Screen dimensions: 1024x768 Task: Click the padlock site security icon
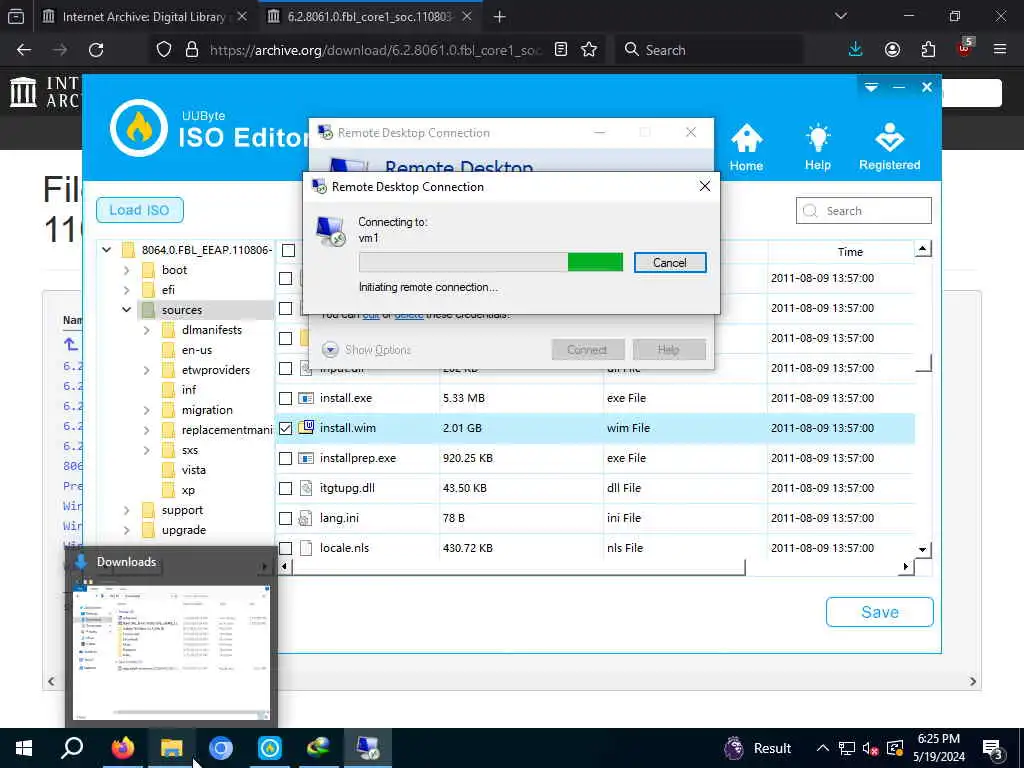pos(191,50)
